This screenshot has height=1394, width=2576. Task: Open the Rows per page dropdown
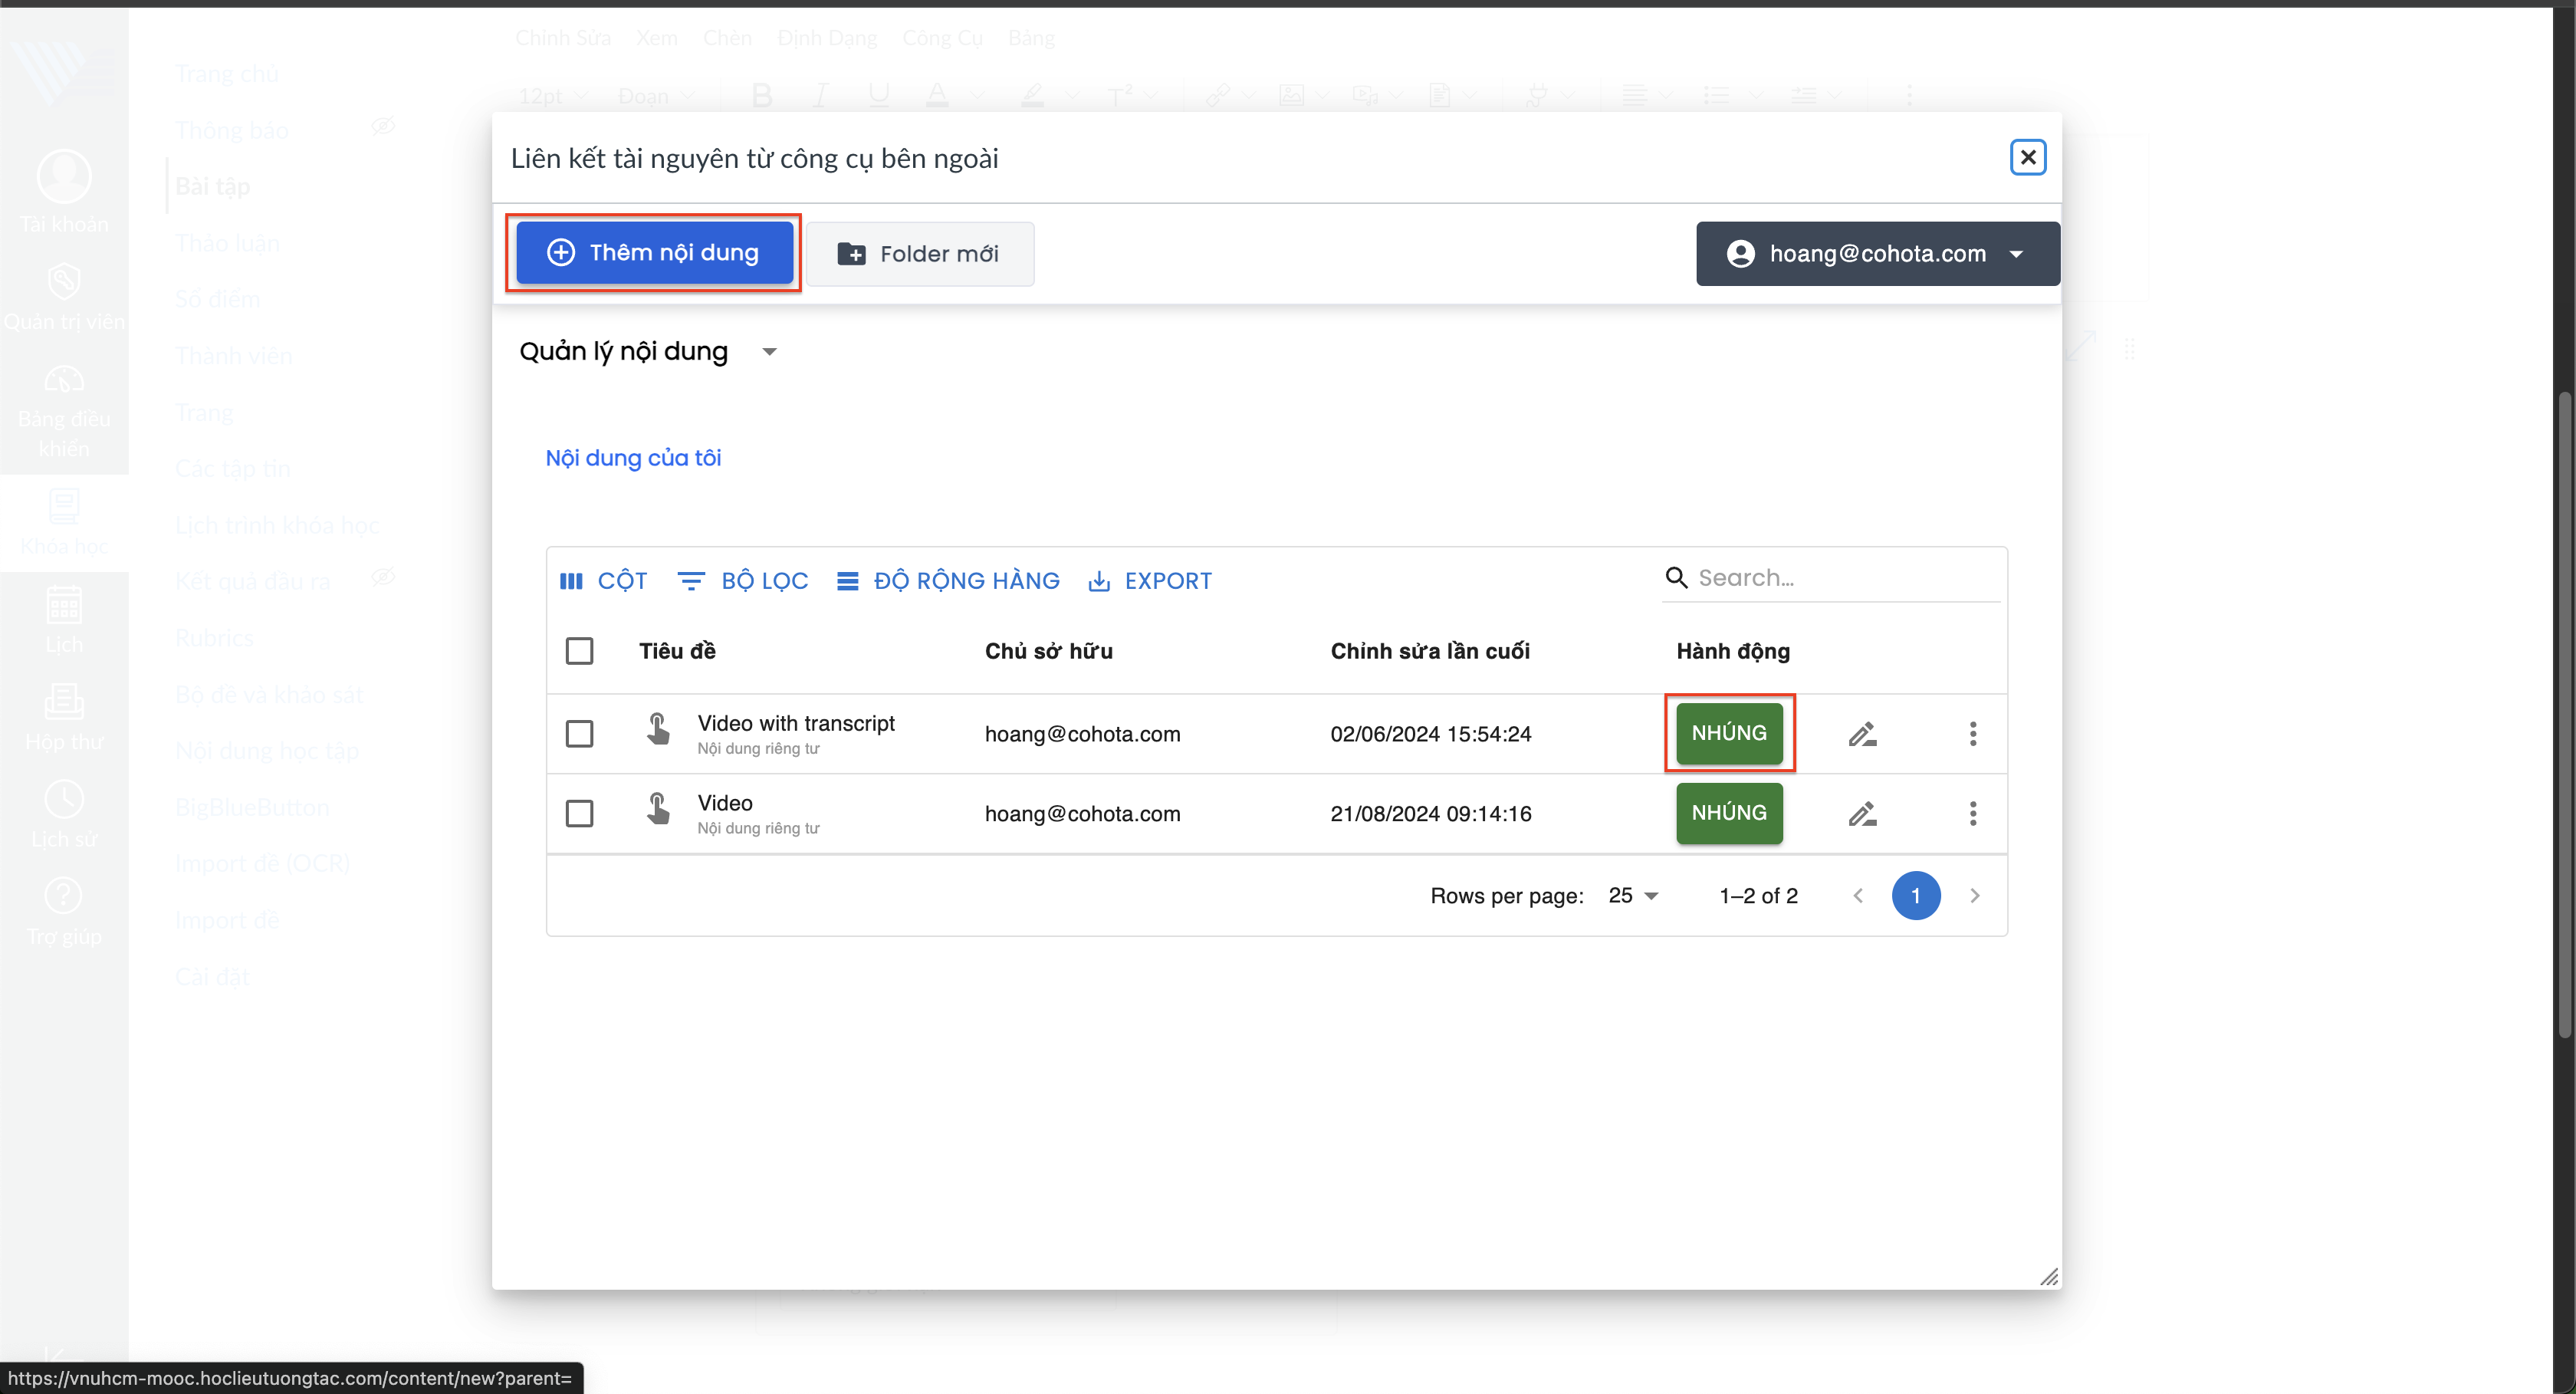coord(1632,896)
